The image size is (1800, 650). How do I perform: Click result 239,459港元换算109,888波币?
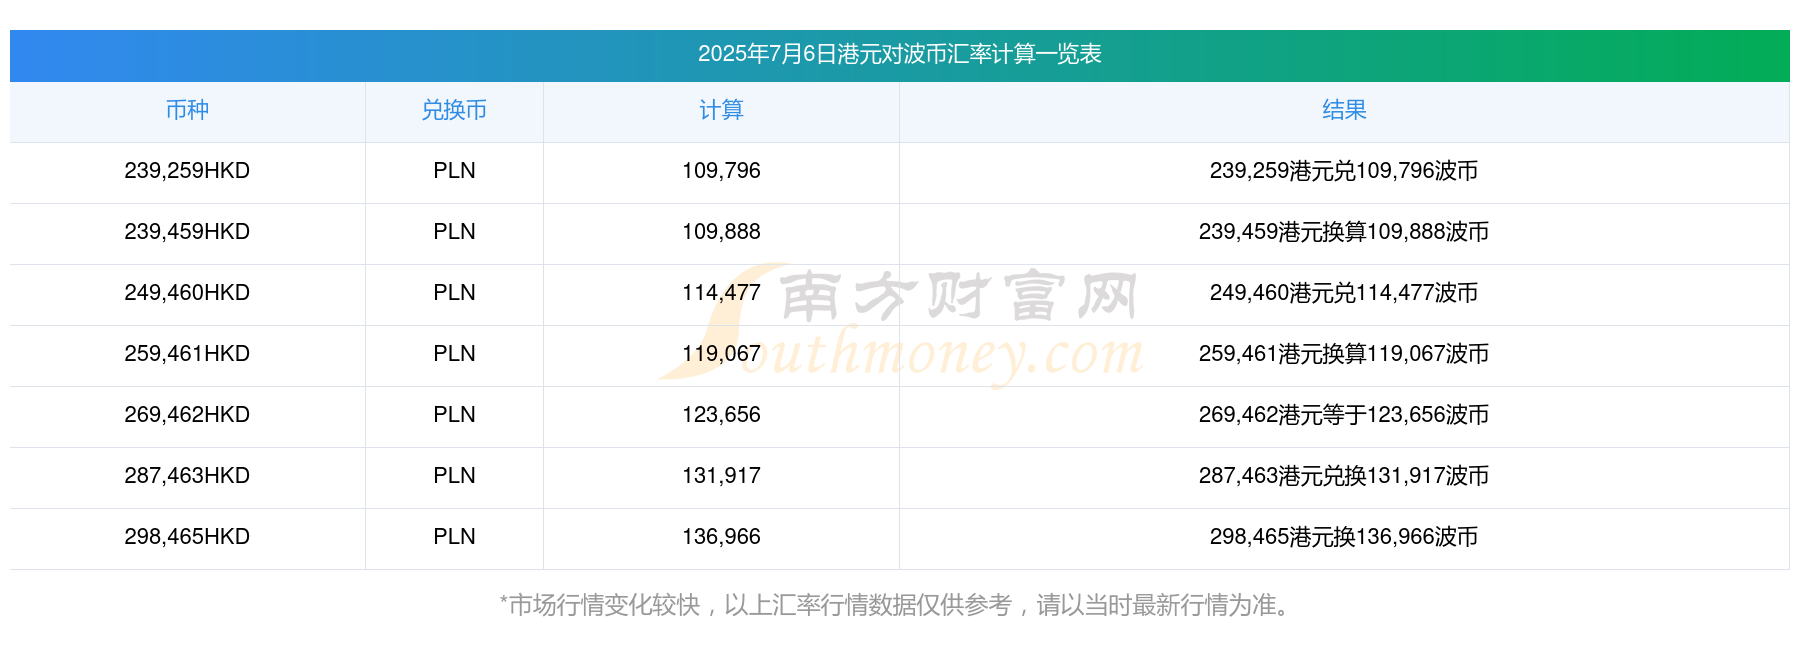coord(1344,232)
